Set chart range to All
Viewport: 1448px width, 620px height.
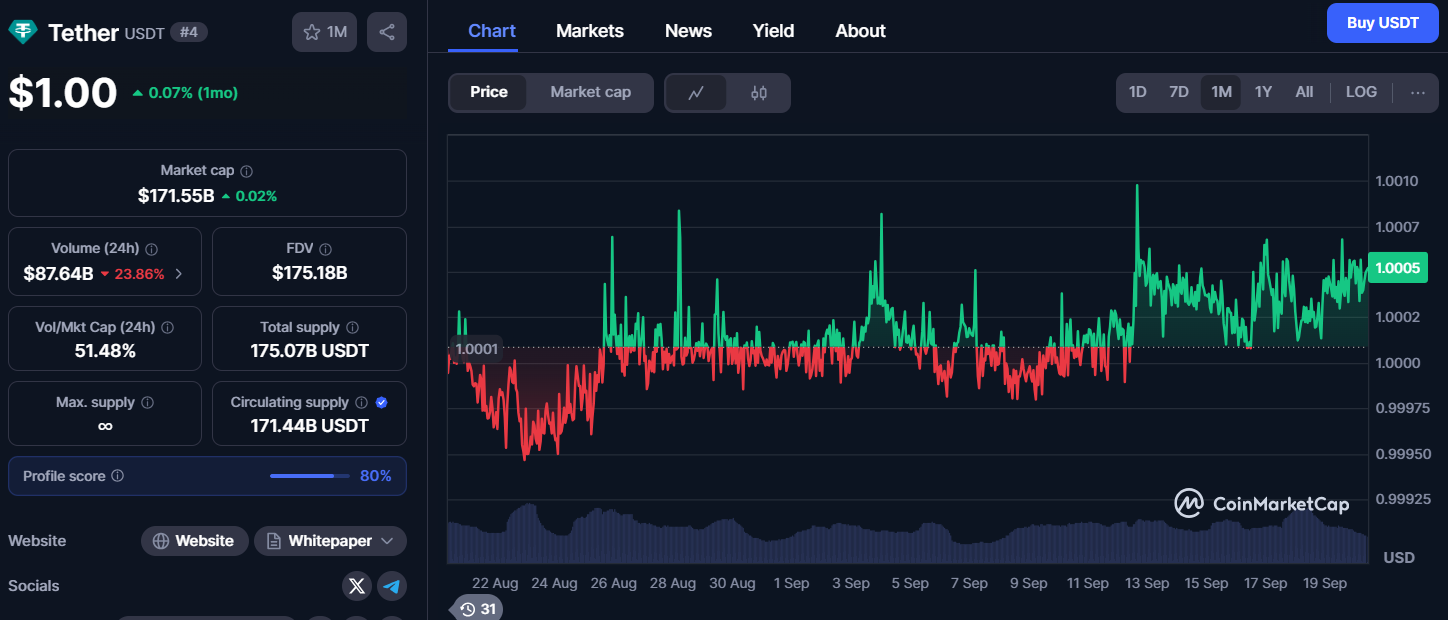[x=1304, y=92]
